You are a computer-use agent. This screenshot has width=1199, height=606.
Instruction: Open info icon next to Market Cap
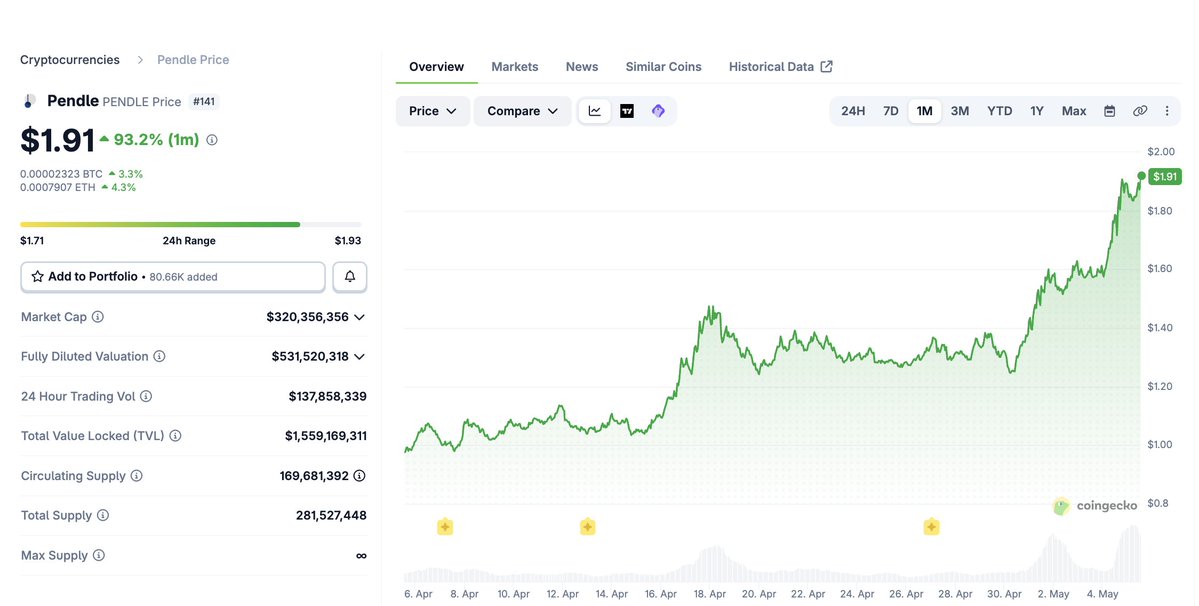[98, 316]
